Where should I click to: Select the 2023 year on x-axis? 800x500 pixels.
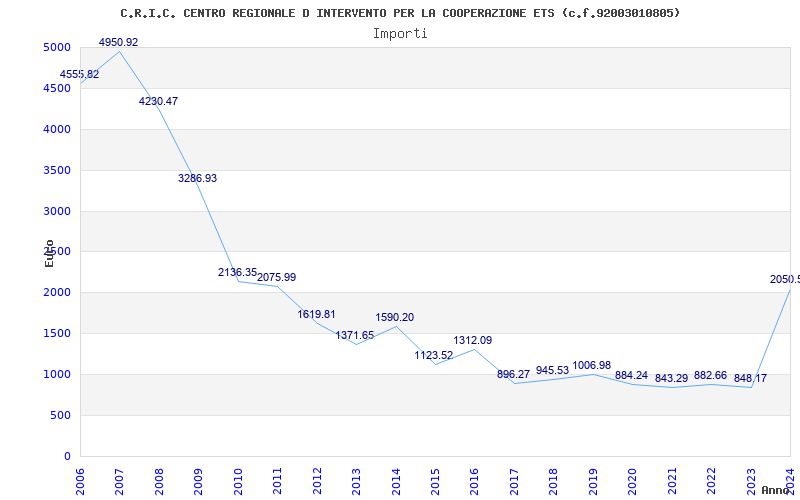751,482
